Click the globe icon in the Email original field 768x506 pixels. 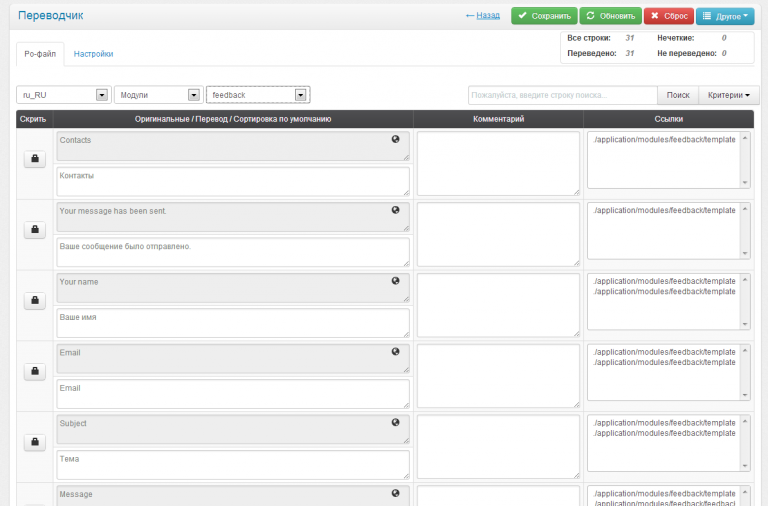point(395,351)
